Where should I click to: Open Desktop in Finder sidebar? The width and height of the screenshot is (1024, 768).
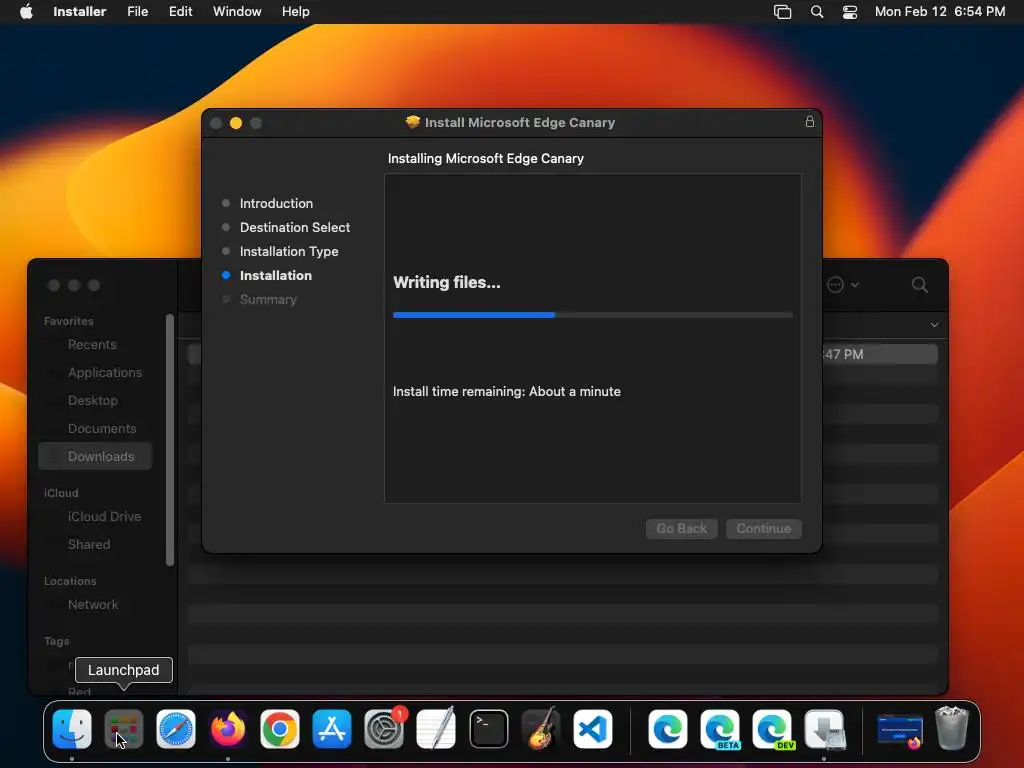93,400
